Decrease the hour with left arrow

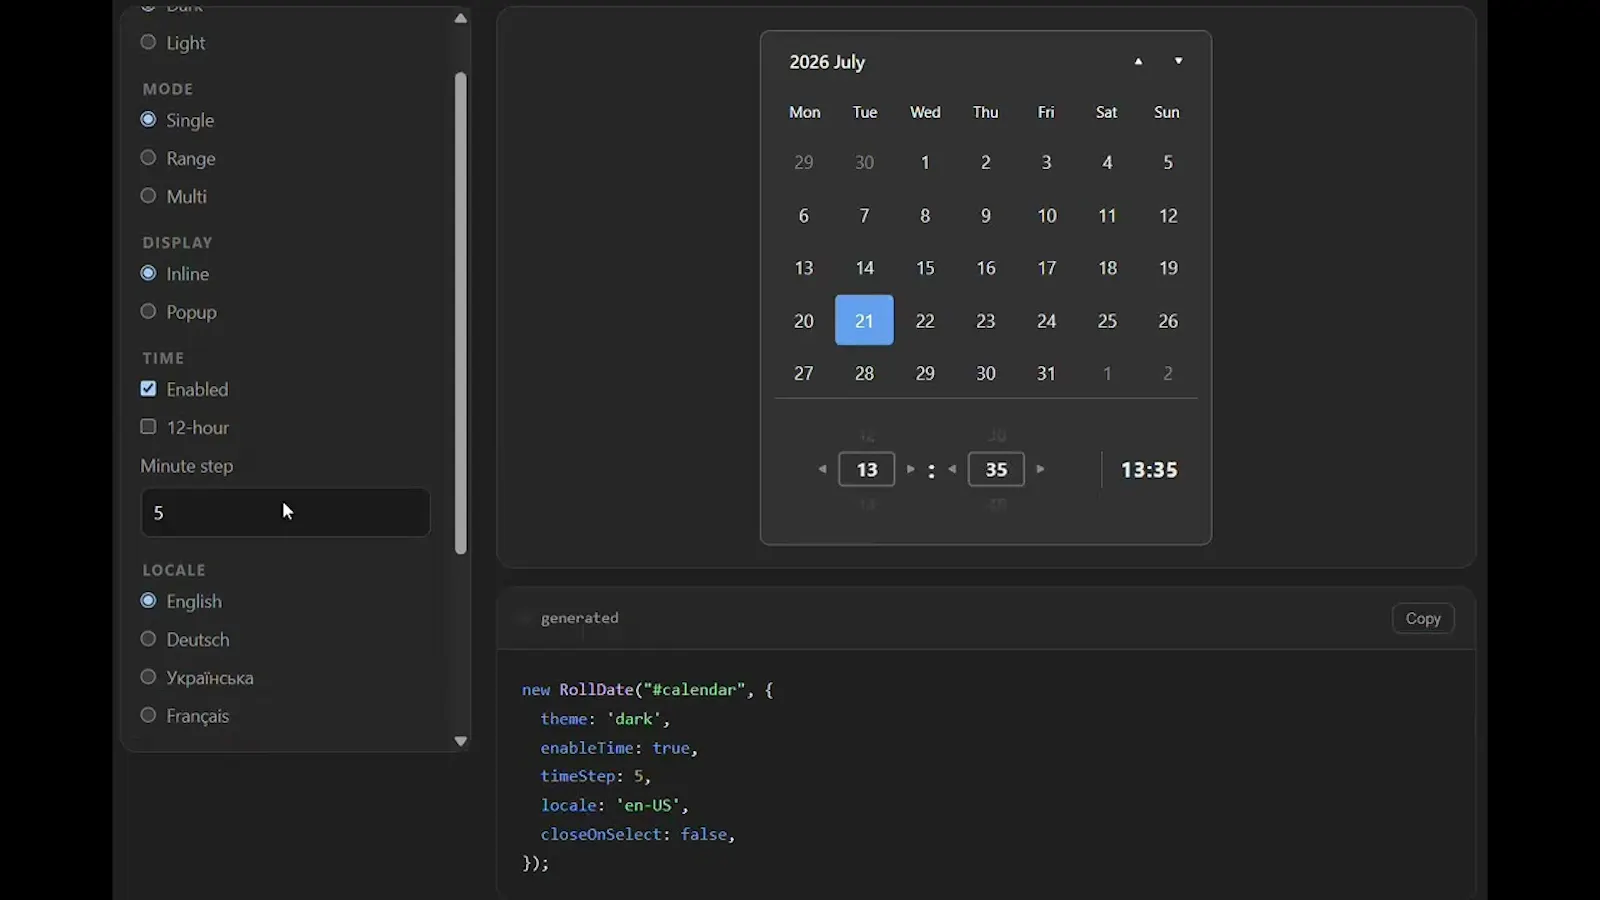(x=822, y=469)
